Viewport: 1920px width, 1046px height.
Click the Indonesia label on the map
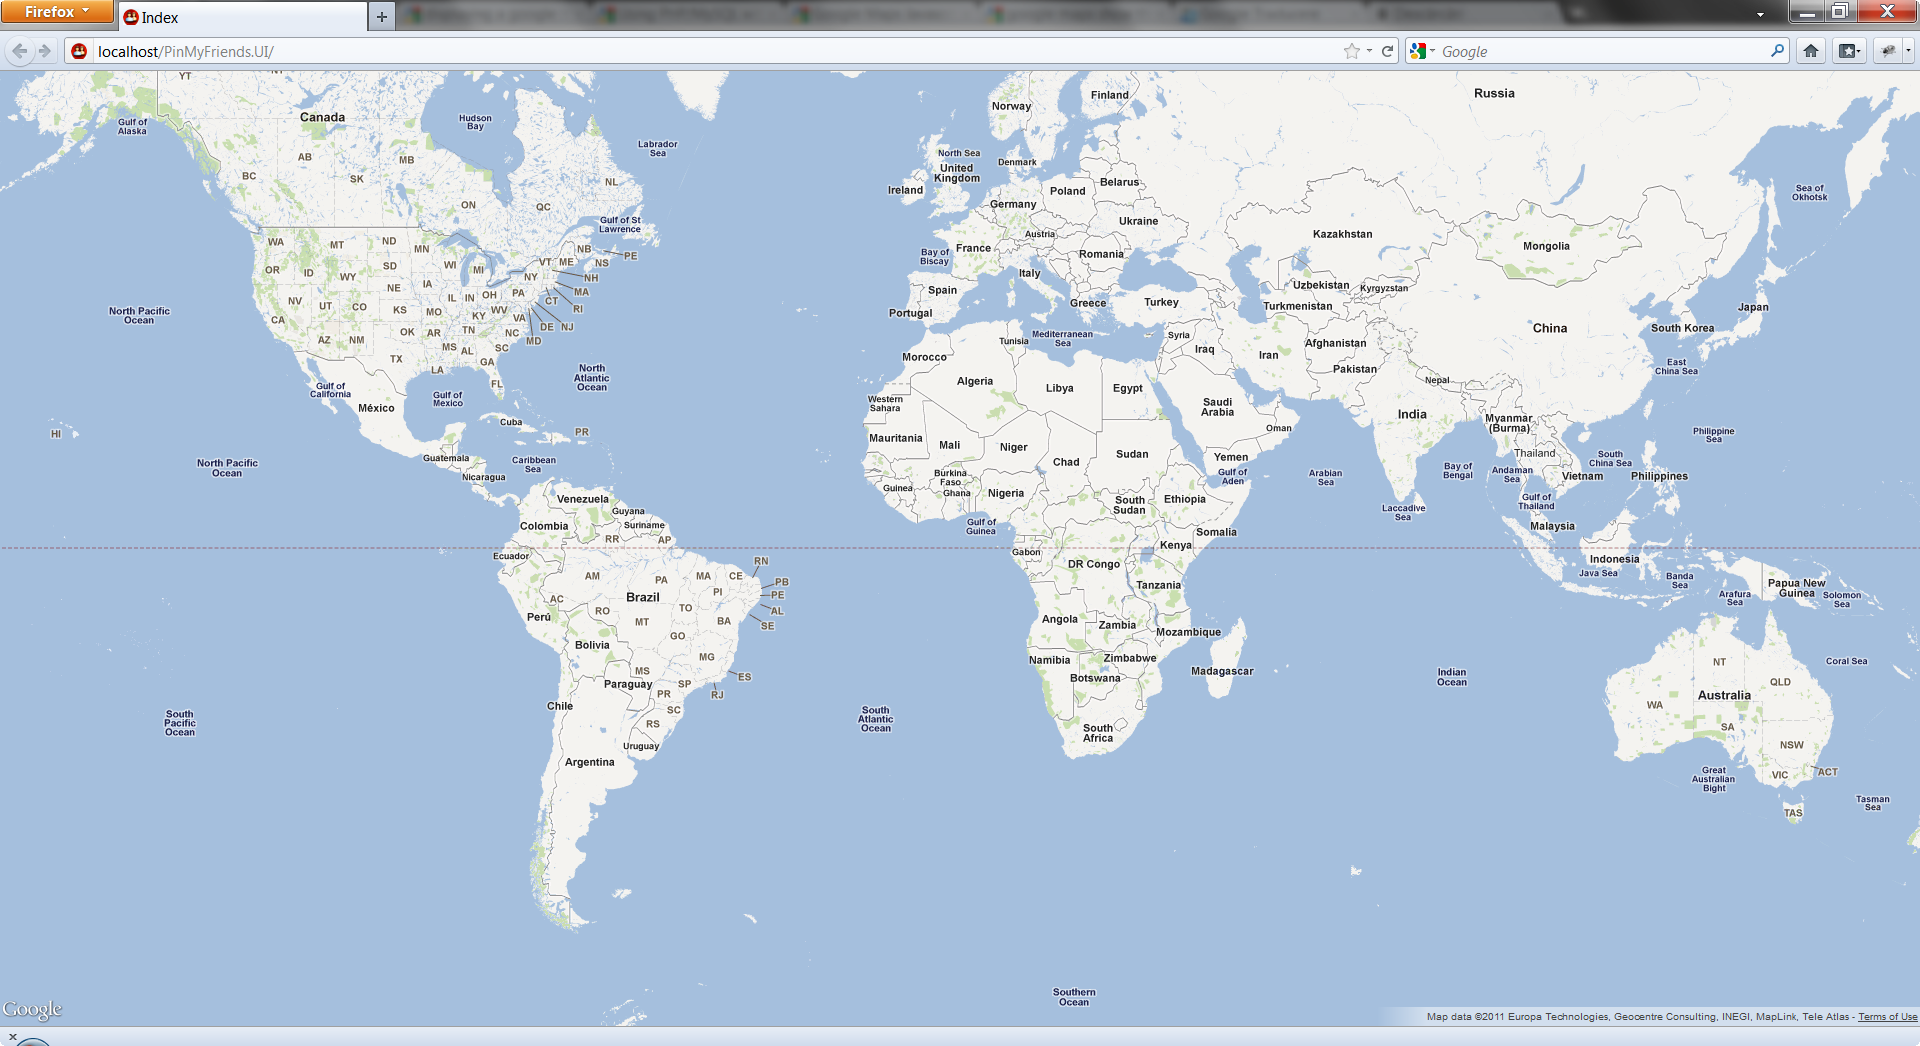pos(1614,559)
